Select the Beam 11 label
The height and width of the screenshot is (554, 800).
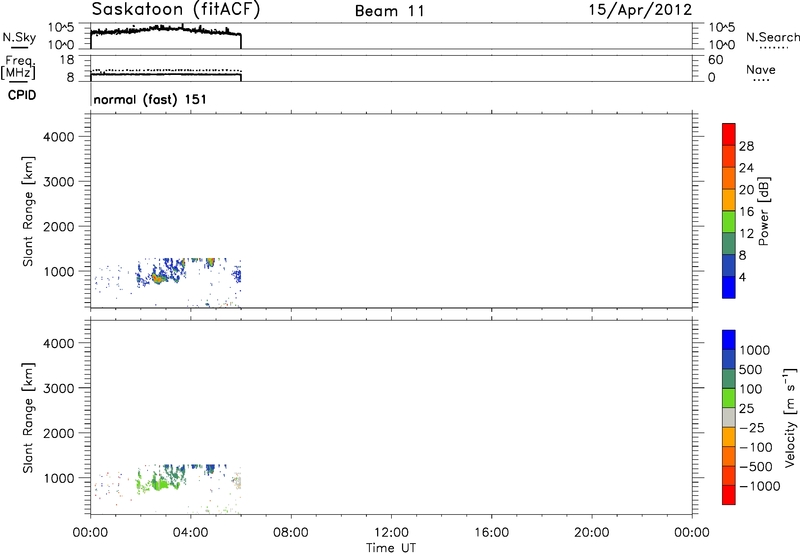(x=390, y=11)
